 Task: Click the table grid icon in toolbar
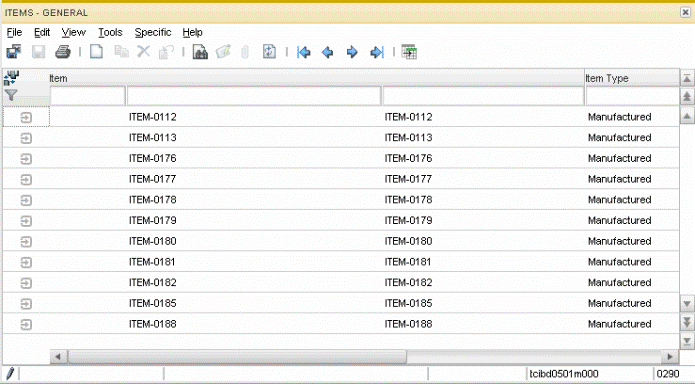pos(409,52)
